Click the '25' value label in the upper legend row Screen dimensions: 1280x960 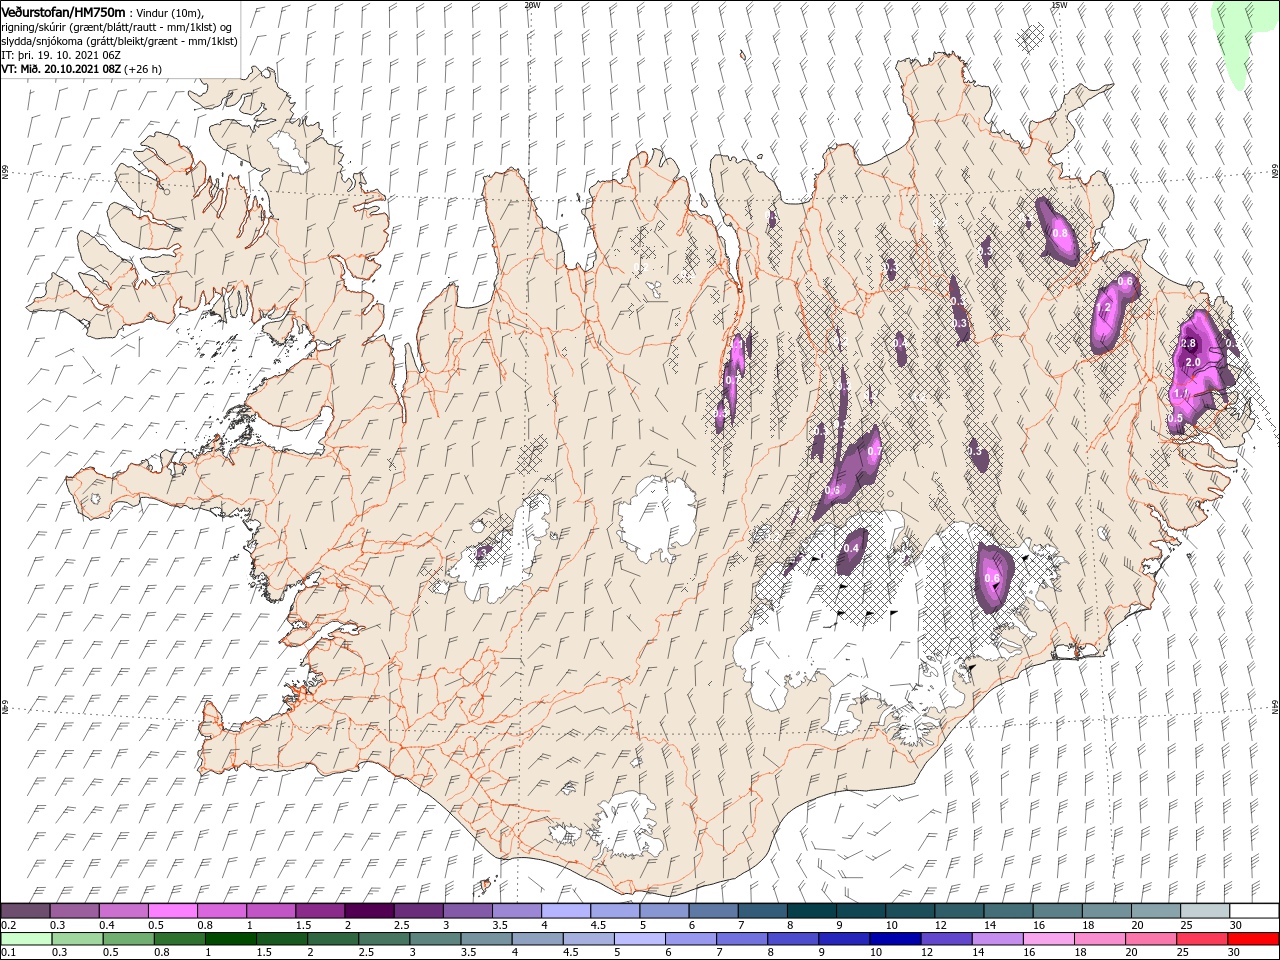coord(1188,925)
